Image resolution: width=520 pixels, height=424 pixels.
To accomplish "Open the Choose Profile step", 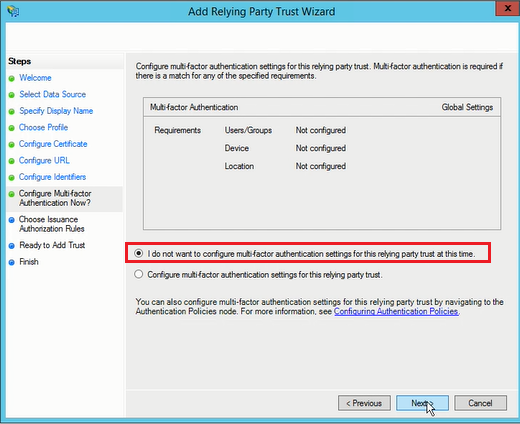I will [x=43, y=127].
